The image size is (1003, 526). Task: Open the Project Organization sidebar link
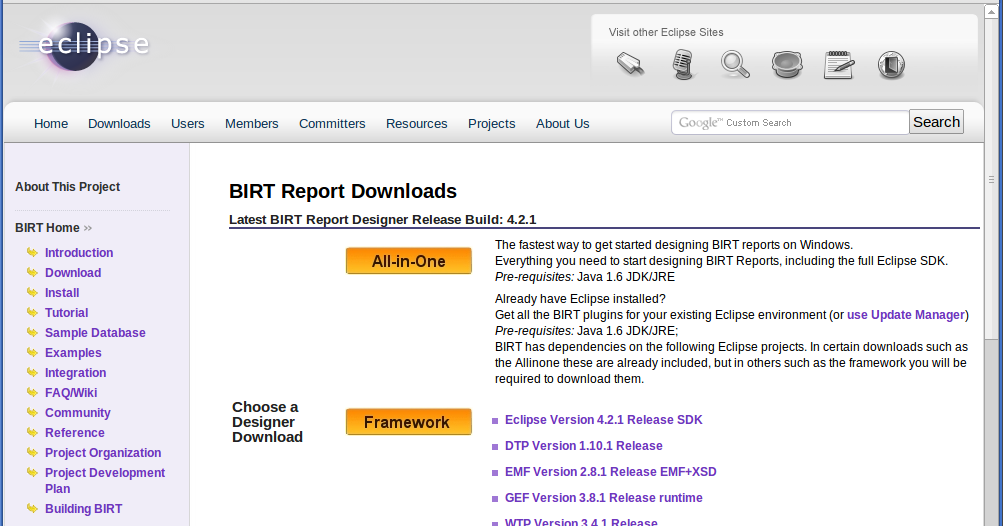pyautogui.click(x=103, y=452)
